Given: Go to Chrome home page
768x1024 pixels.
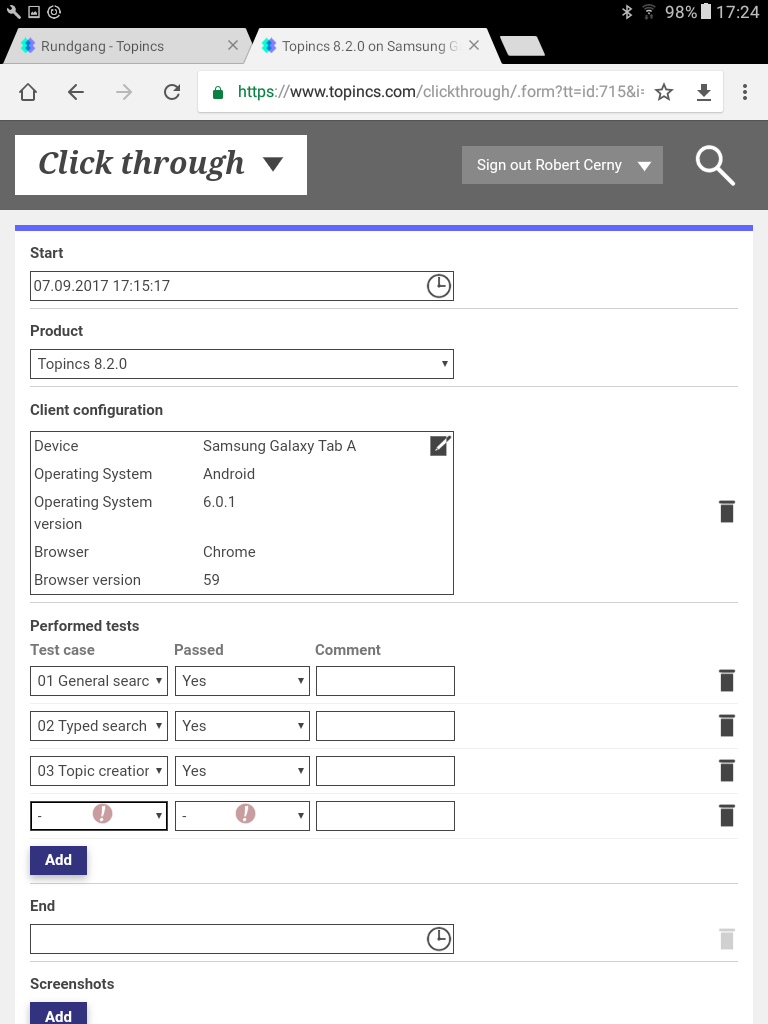Looking at the screenshot, I should [x=28, y=92].
